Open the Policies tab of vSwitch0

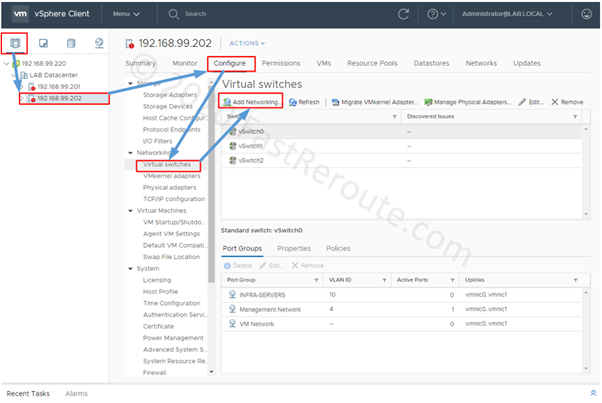click(338, 248)
